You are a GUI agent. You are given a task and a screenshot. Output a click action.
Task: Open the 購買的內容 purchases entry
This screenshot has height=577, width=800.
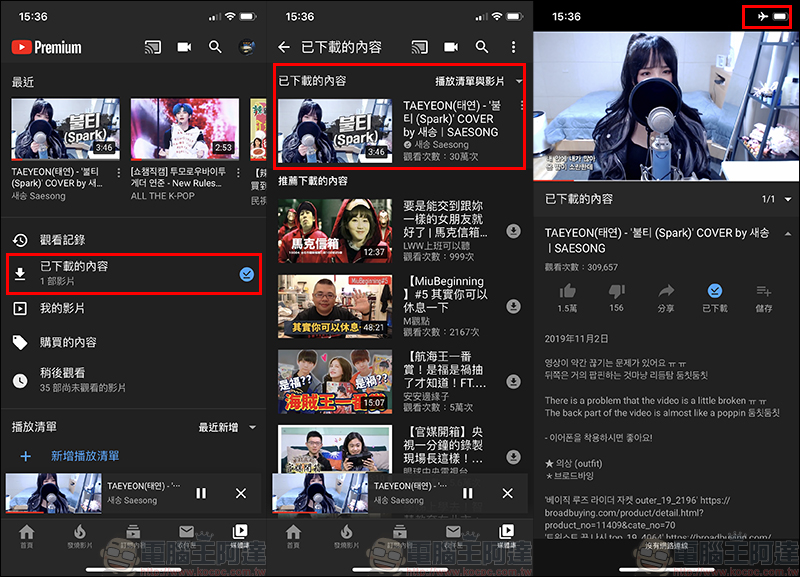pos(68,342)
